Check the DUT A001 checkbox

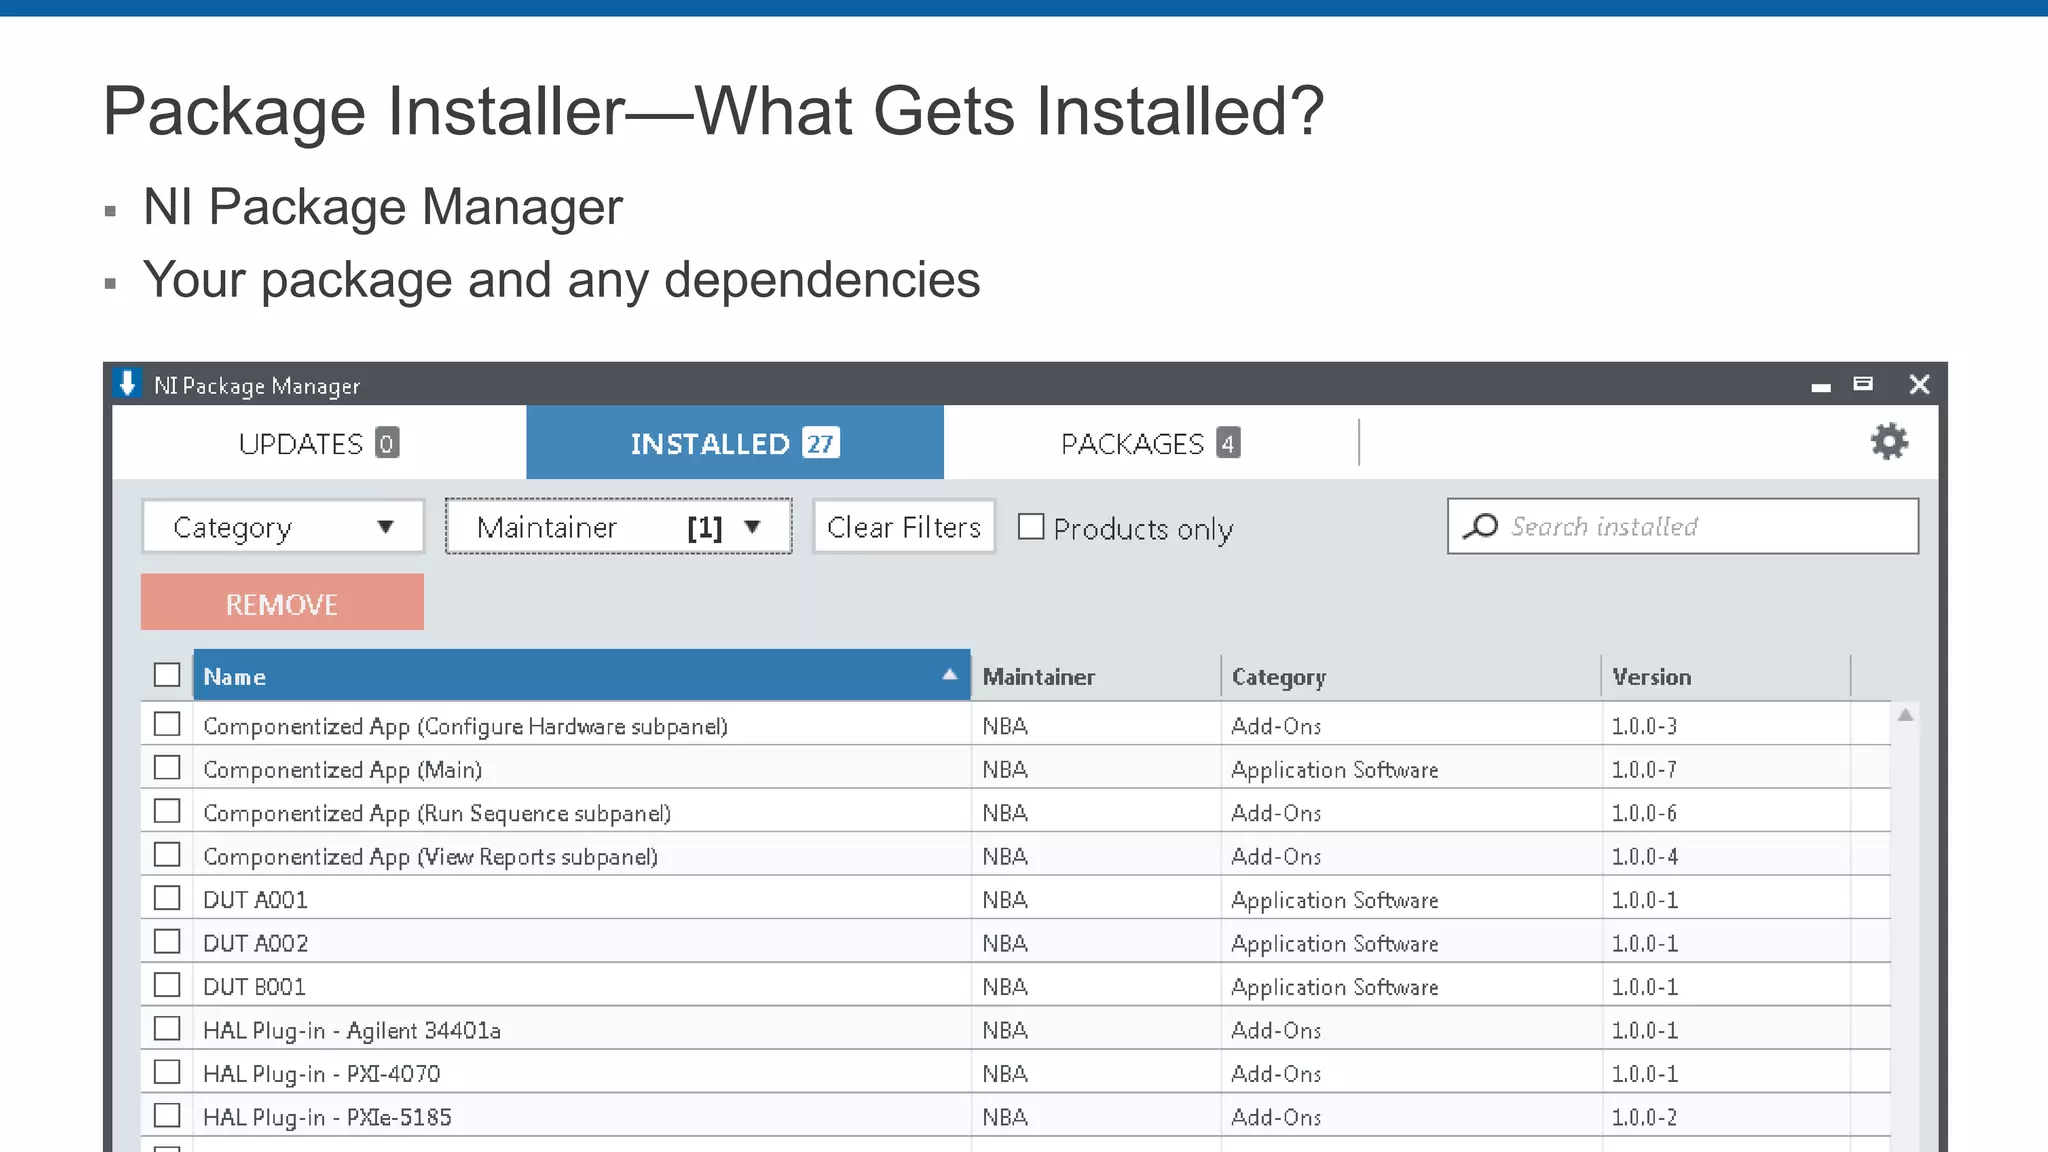pos(167,898)
